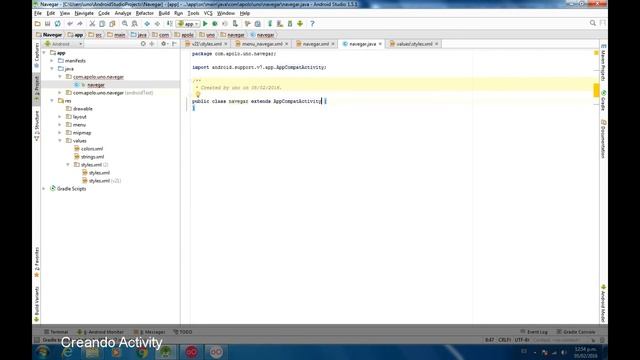Expand the layout folder
This screenshot has height=360, width=640.
coord(60,117)
